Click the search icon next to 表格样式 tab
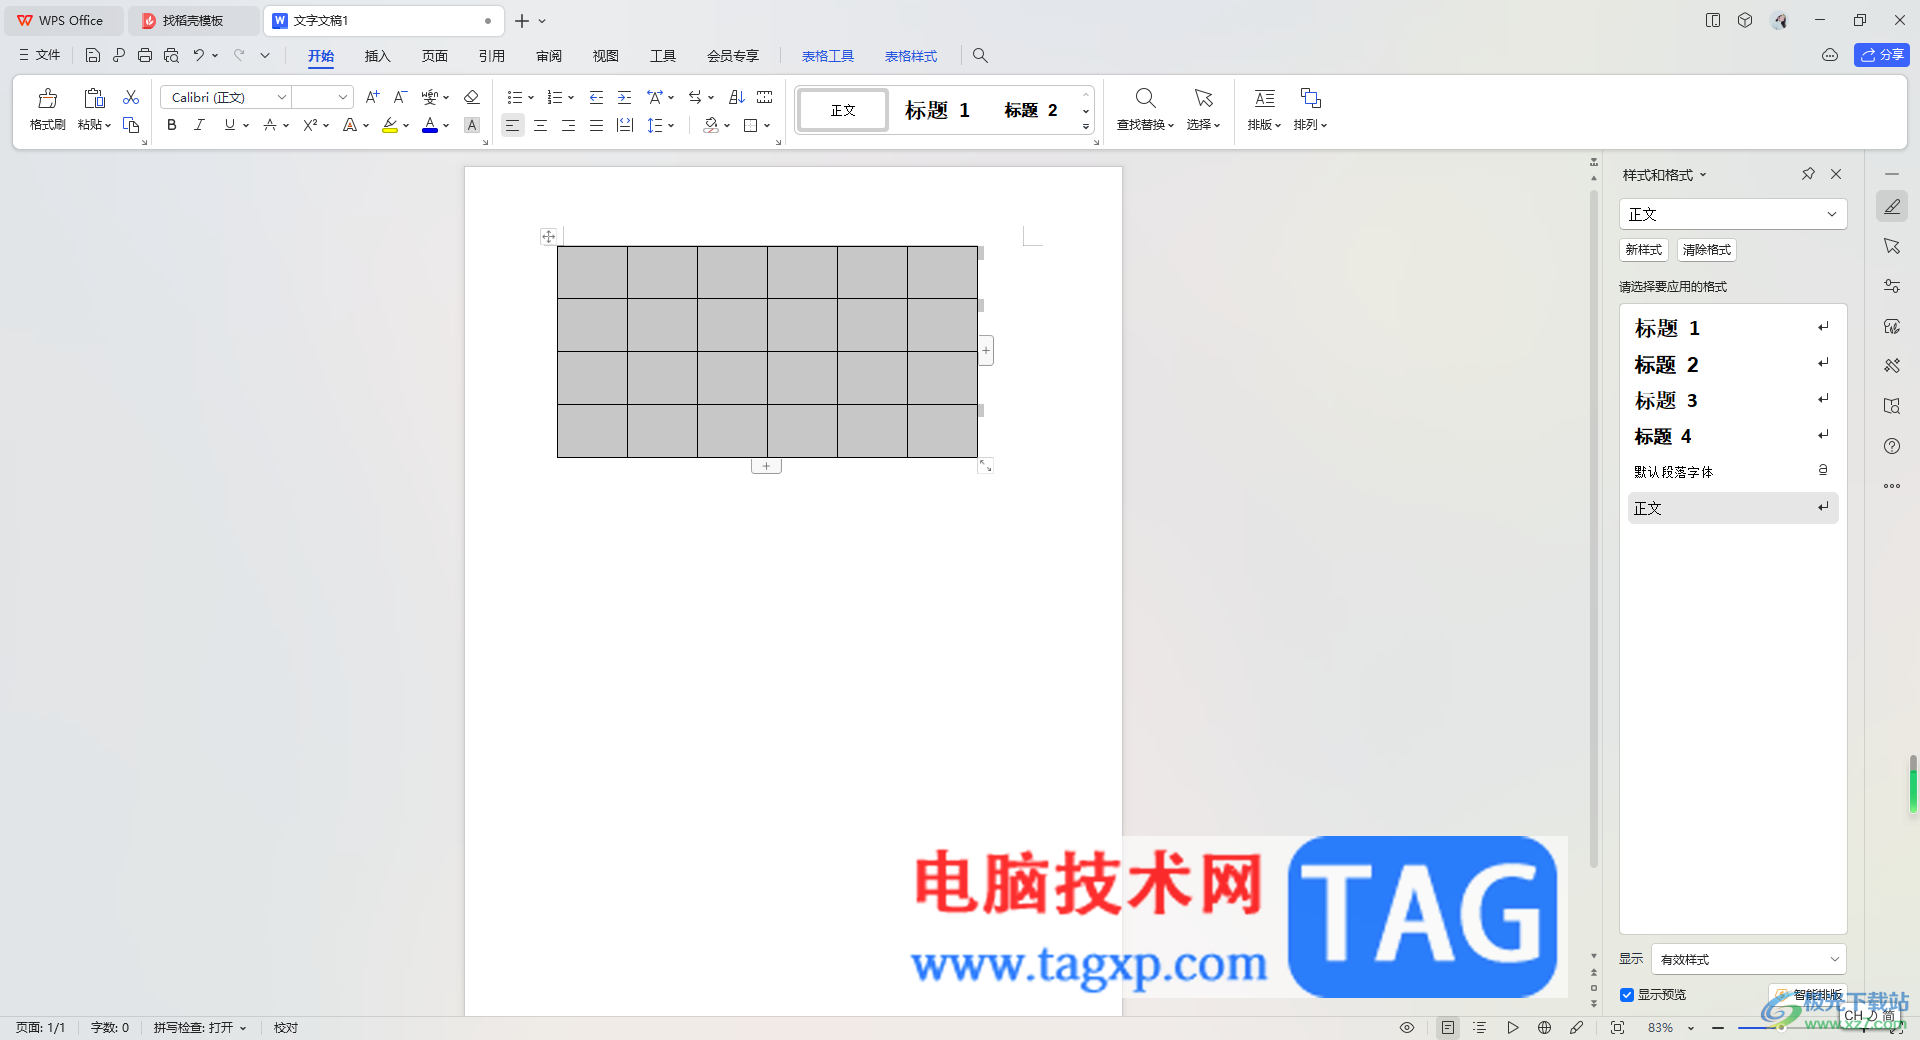This screenshot has height=1040, width=1920. pos(980,56)
